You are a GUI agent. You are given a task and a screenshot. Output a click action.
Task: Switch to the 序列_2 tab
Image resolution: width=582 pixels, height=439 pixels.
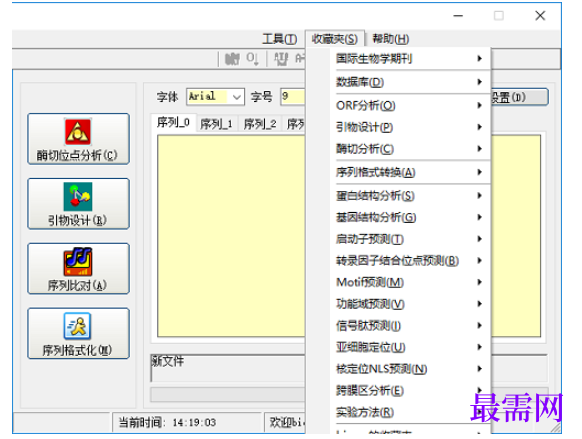(x=260, y=124)
